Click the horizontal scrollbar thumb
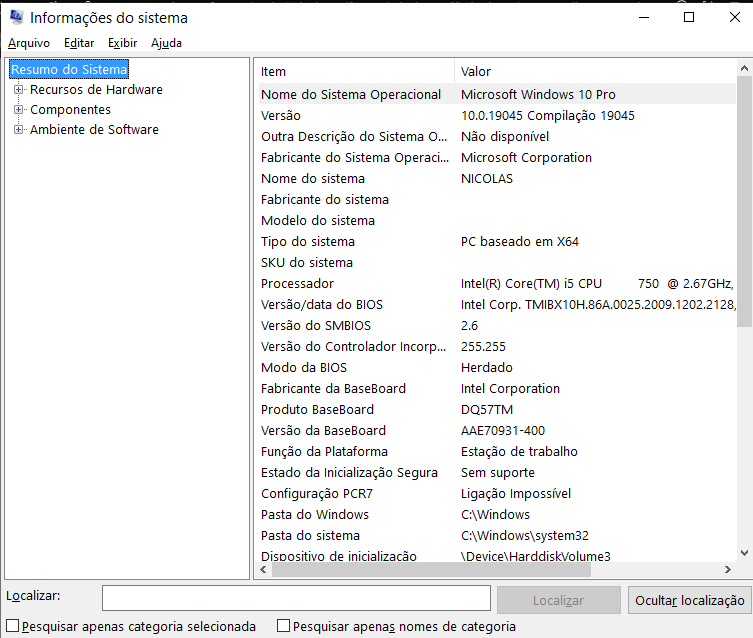 click(x=431, y=569)
